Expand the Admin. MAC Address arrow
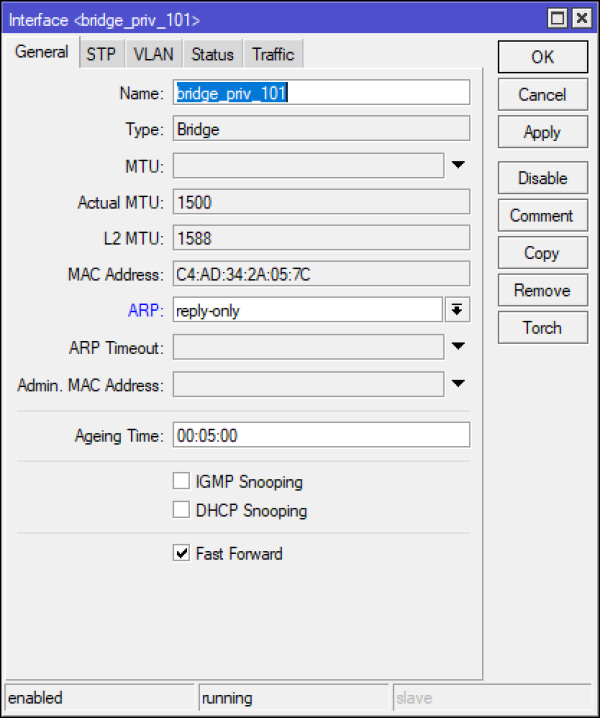 [458, 384]
